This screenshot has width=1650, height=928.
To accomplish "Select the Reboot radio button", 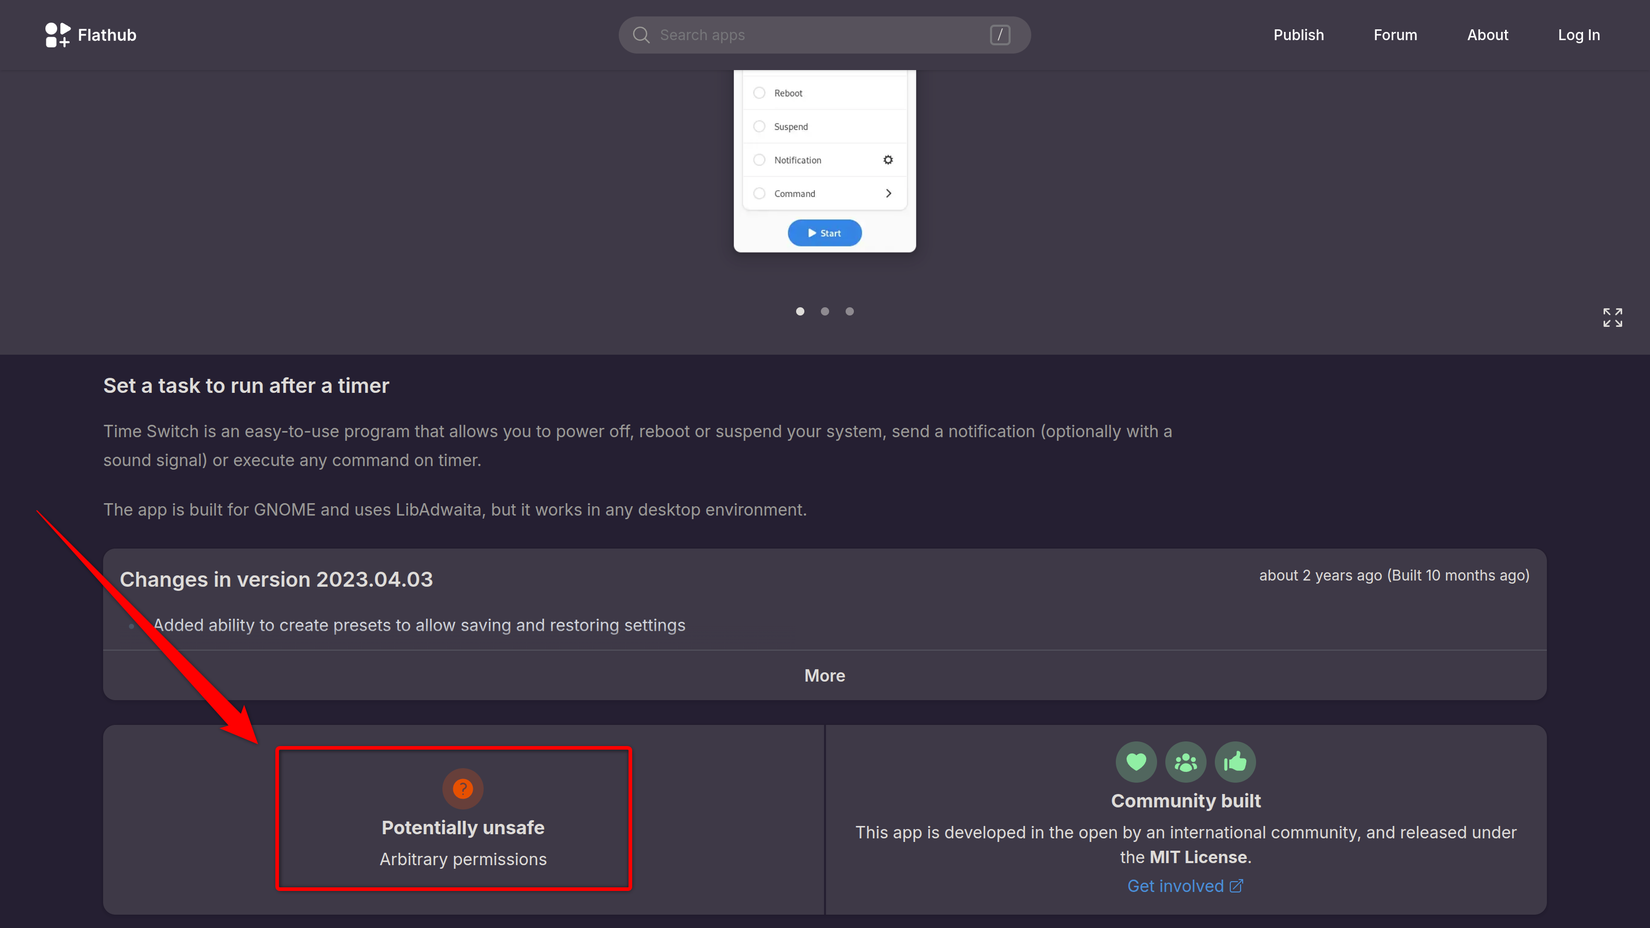I will pos(760,92).
